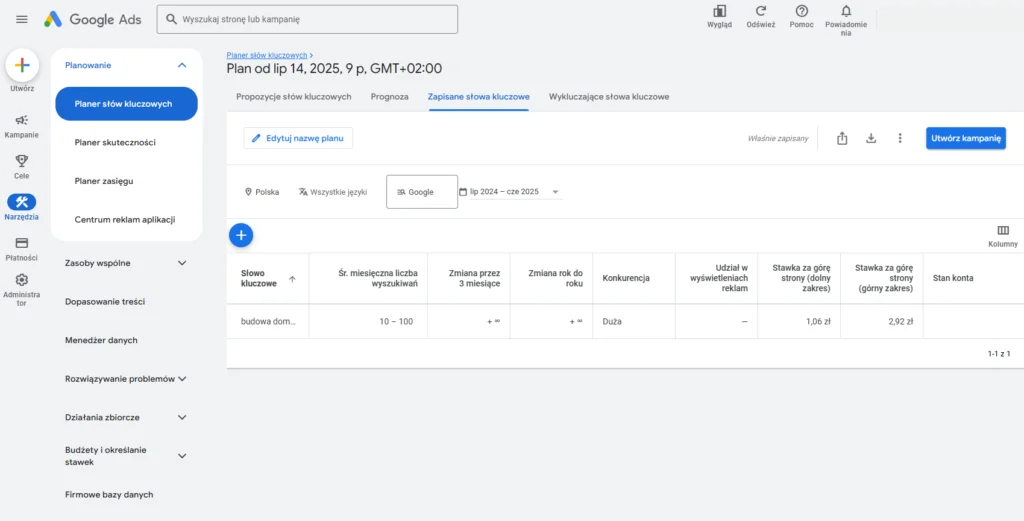The image size is (1024, 521).
Task: Open Centrum reklam aplikacji
Action: (126, 219)
